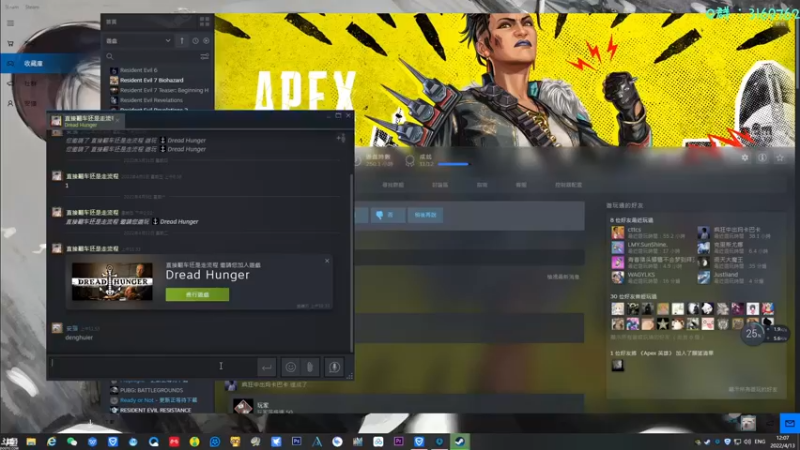Click the star avatar in friends grid

tap(663, 323)
